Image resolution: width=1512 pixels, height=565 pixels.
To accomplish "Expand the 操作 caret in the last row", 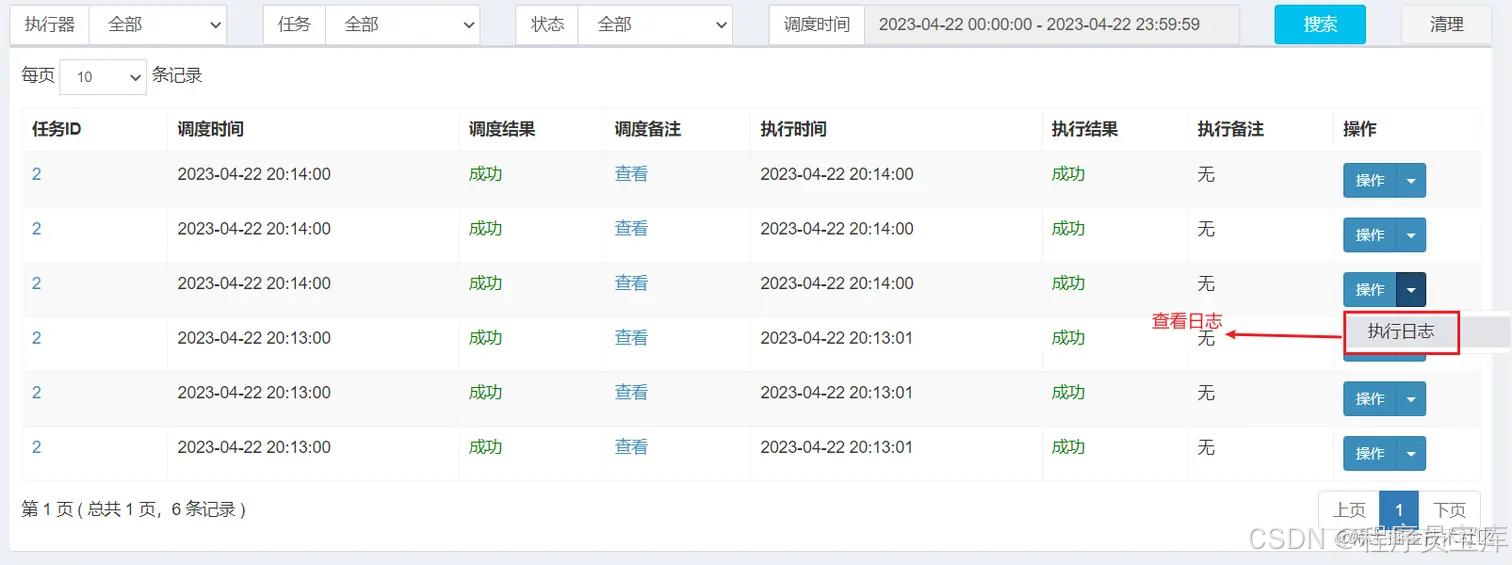I will (x=1411, y=453).
